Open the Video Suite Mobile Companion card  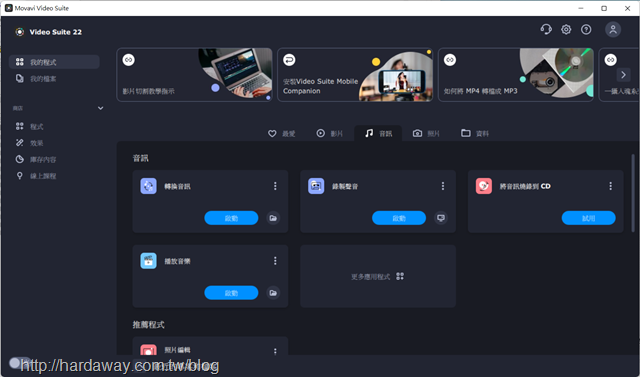355,75
